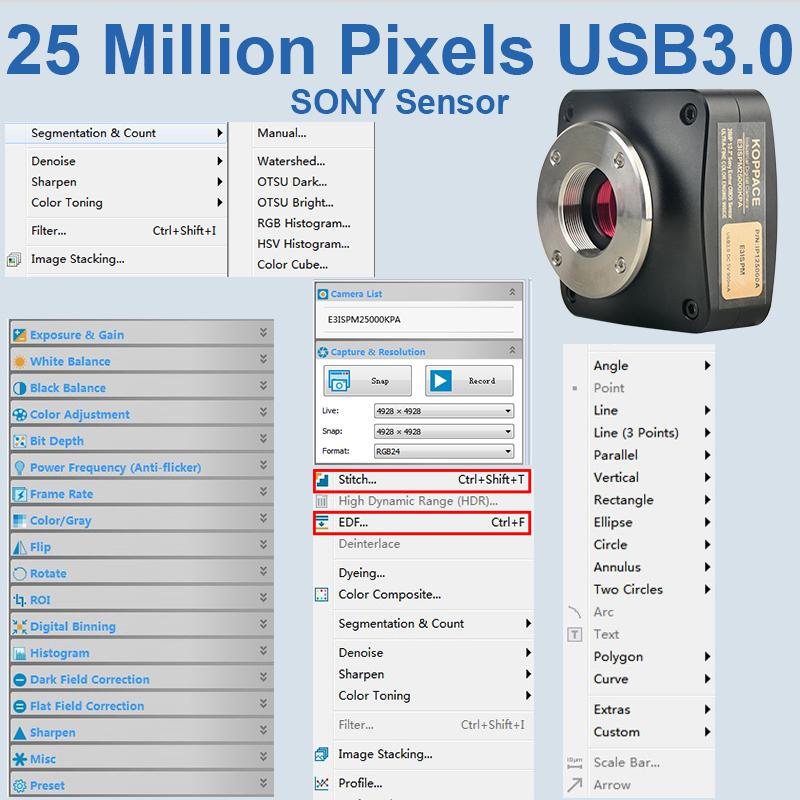Click the Histogram panel icon
The width and height of the screenshot is (800, 800).
(x=20, y=653)
